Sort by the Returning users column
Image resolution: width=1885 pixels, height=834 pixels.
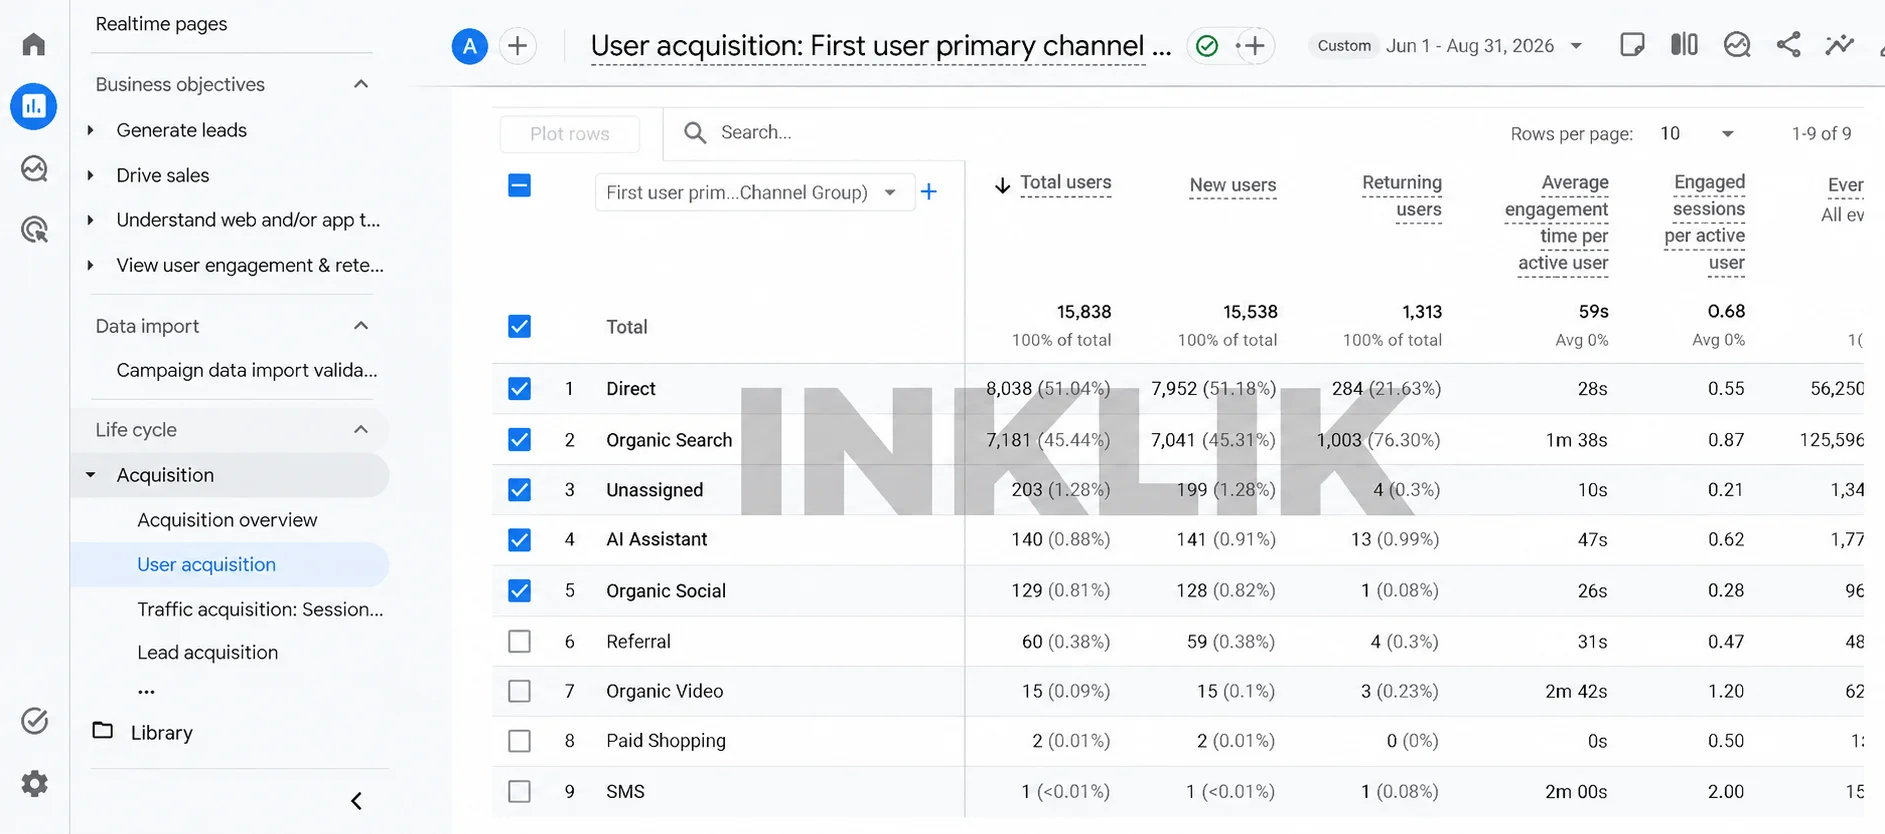click(1401, 196)
